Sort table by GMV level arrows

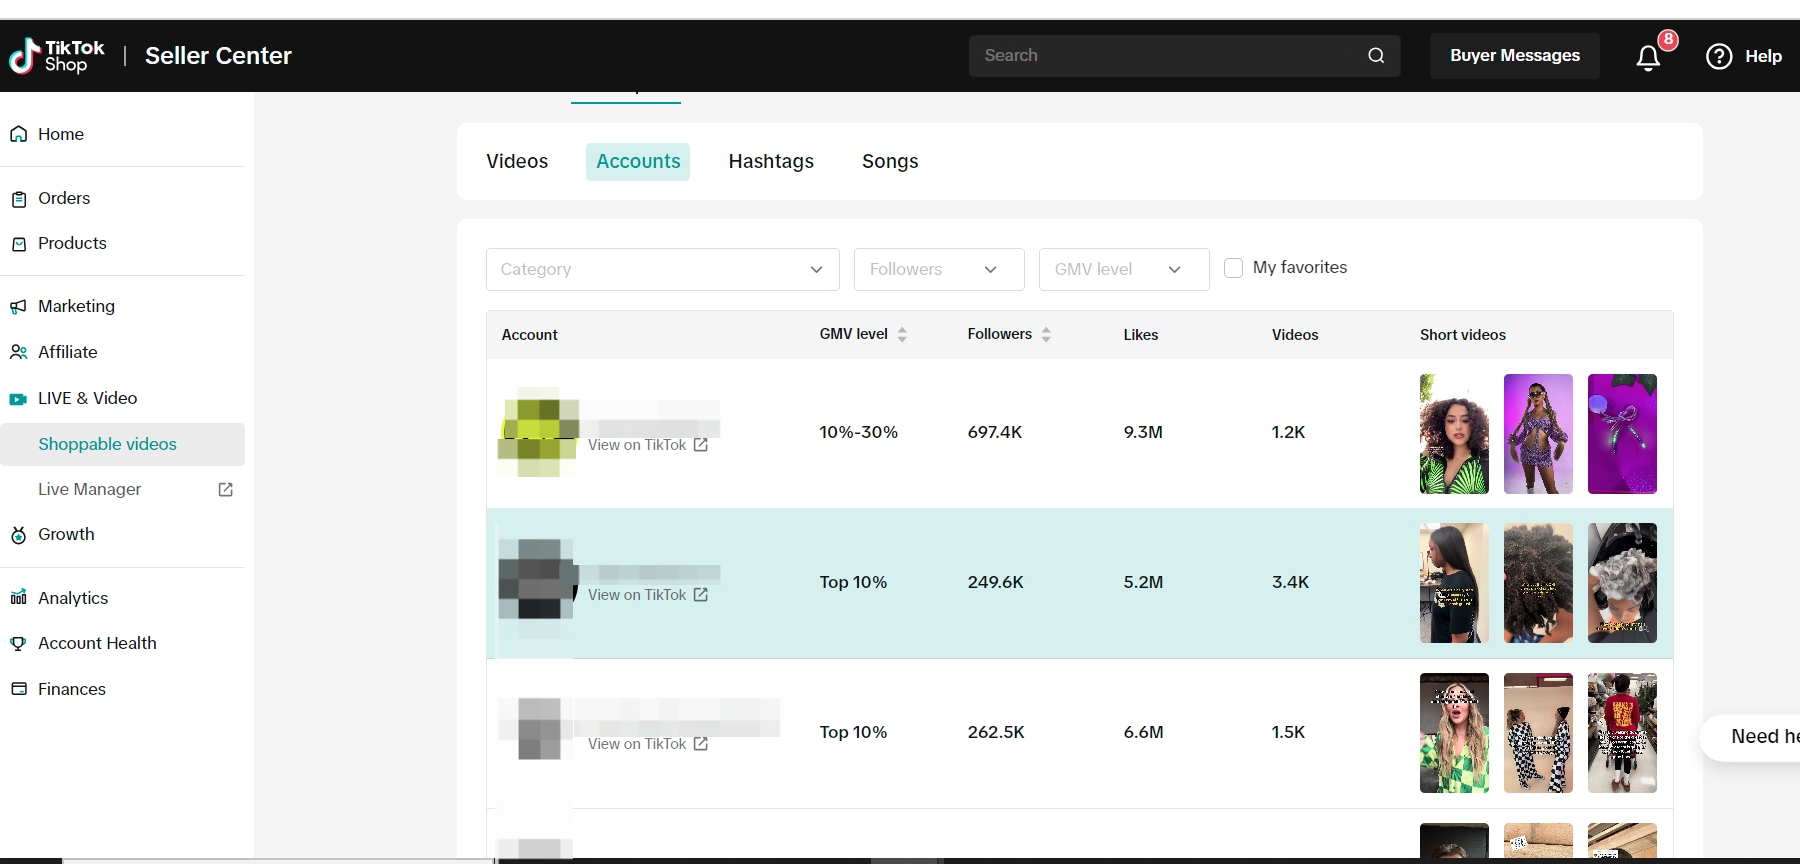[902, 335]
